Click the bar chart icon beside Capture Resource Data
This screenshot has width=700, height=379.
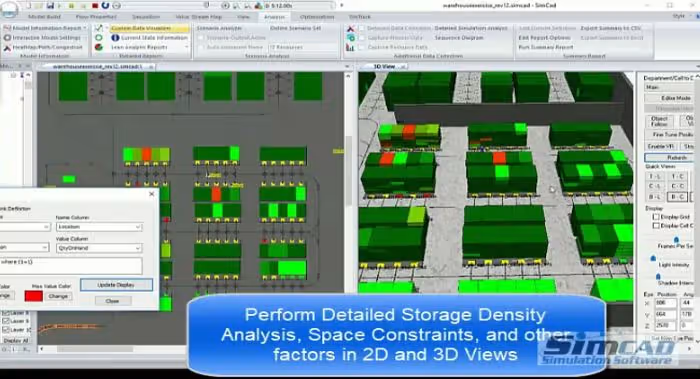click(350, 47)
